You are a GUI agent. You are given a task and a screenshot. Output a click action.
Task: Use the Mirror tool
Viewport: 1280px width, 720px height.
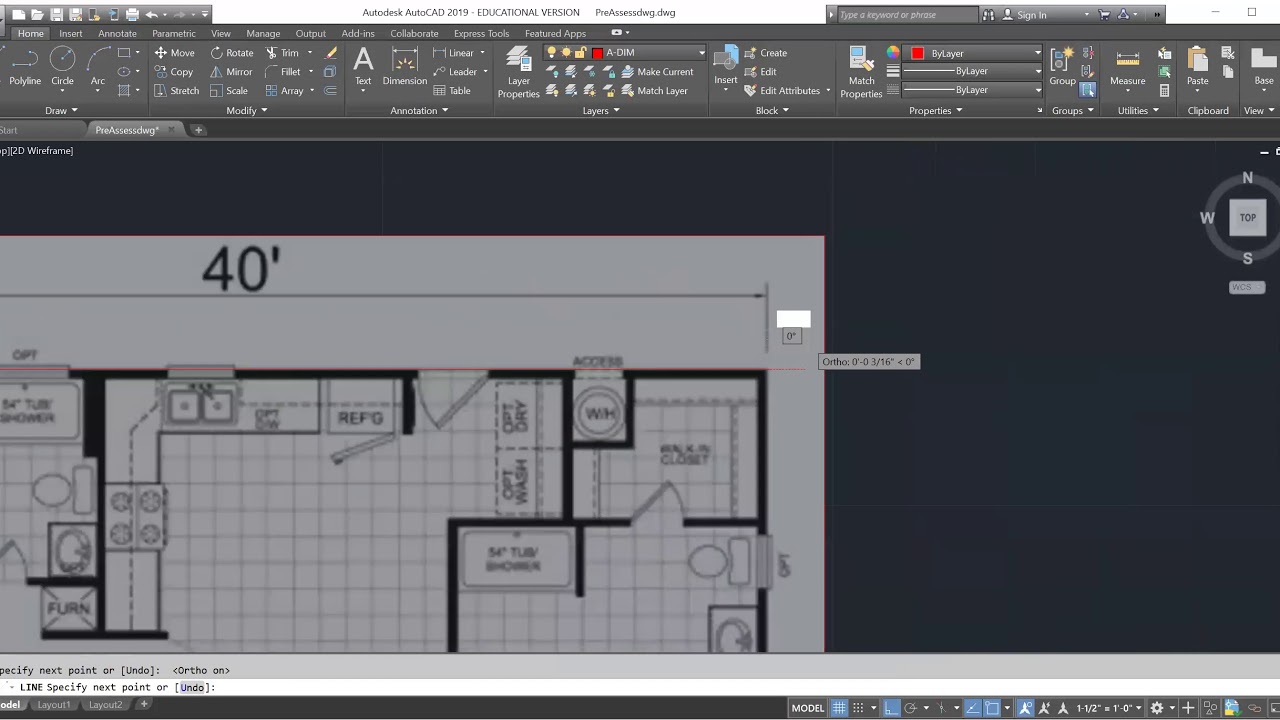pyautogui.click(x=231, y=72)
